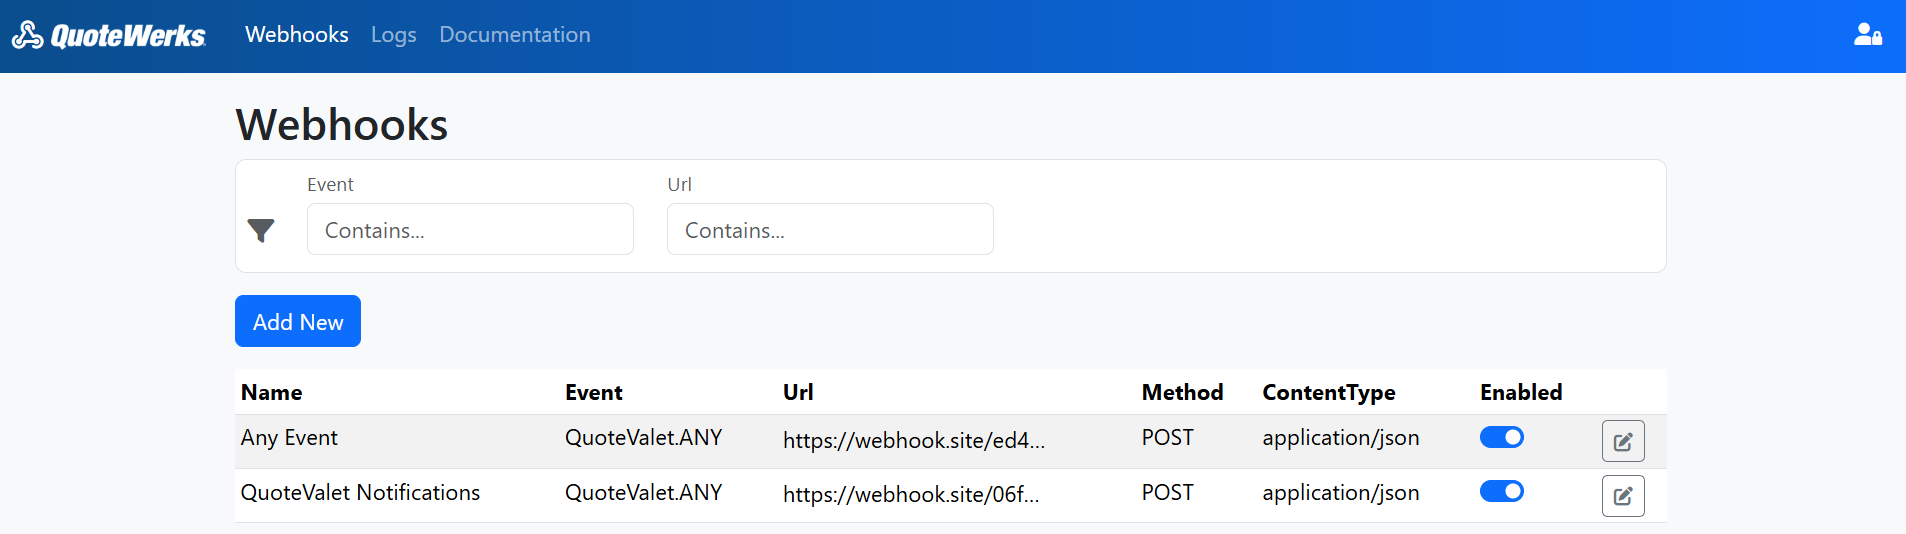
Task: Click the Event column header
Action: (593, 392)
